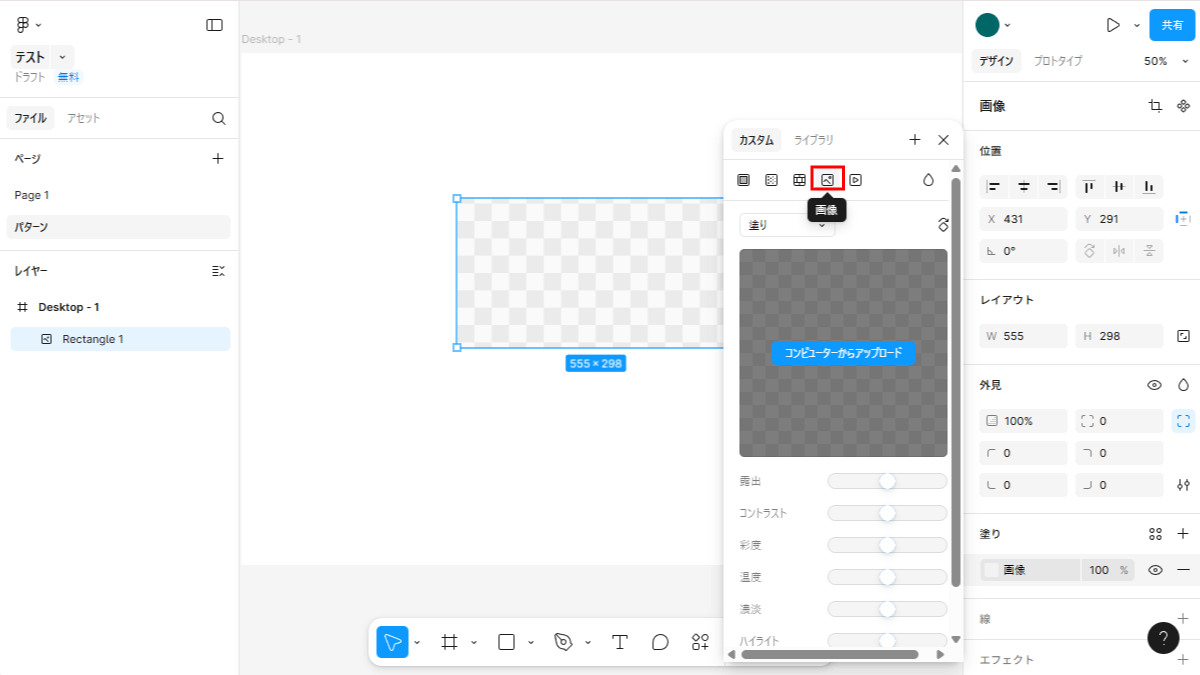
Task: Click the blue 共有 button
Action: click(x=1171, y=25)
